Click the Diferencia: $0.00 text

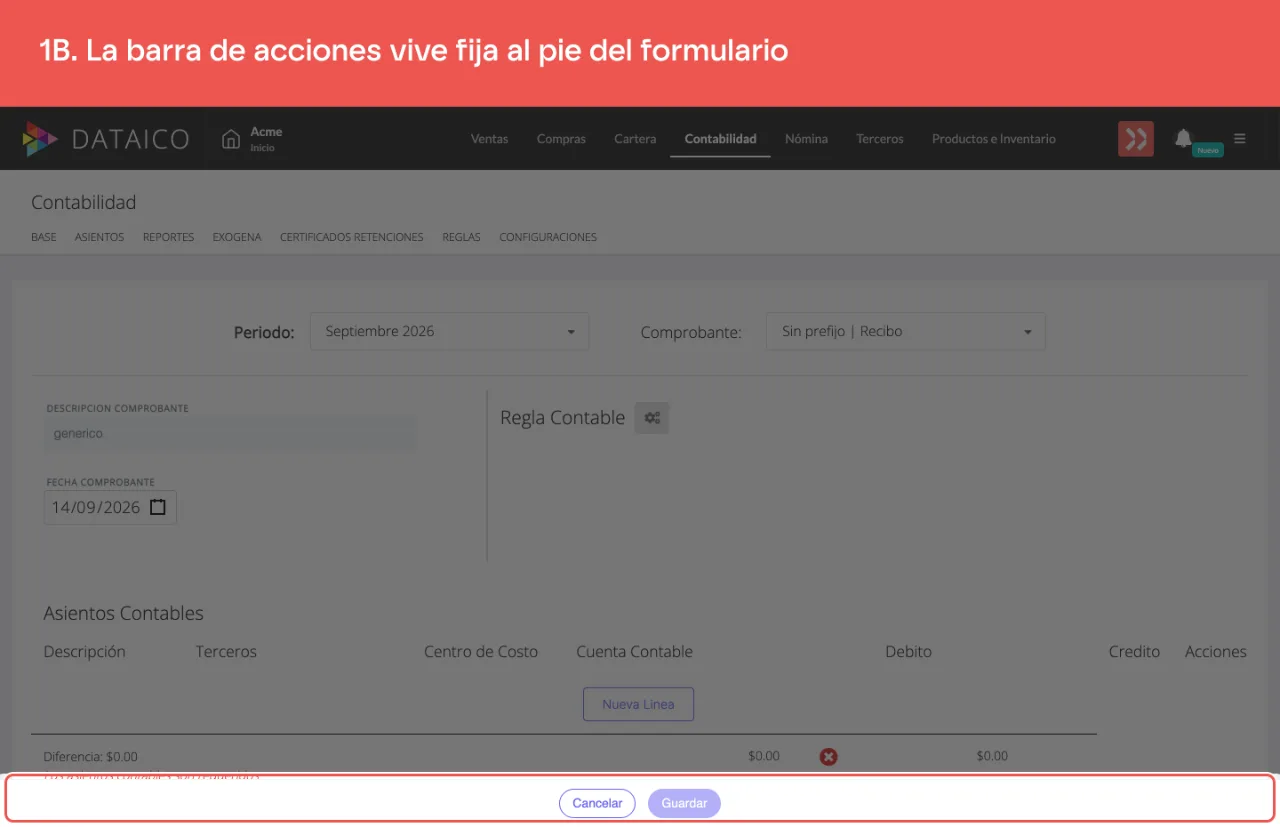[x=91, y=756]
